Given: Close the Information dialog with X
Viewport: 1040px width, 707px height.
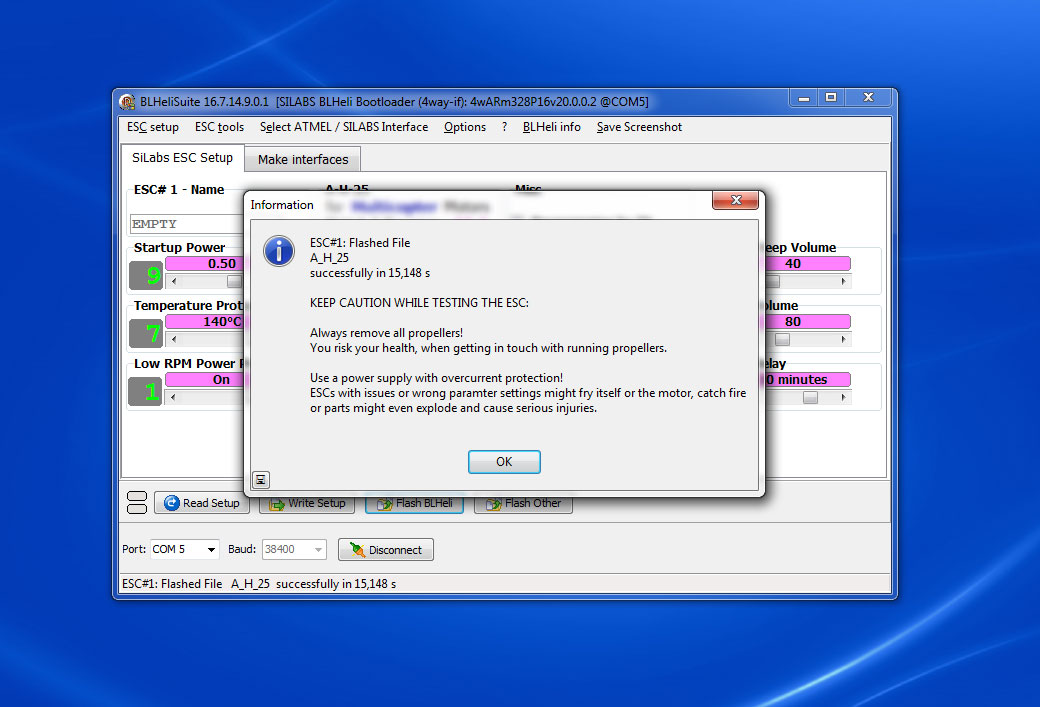Looking at the screenshot, I should (x=735, y=200).
